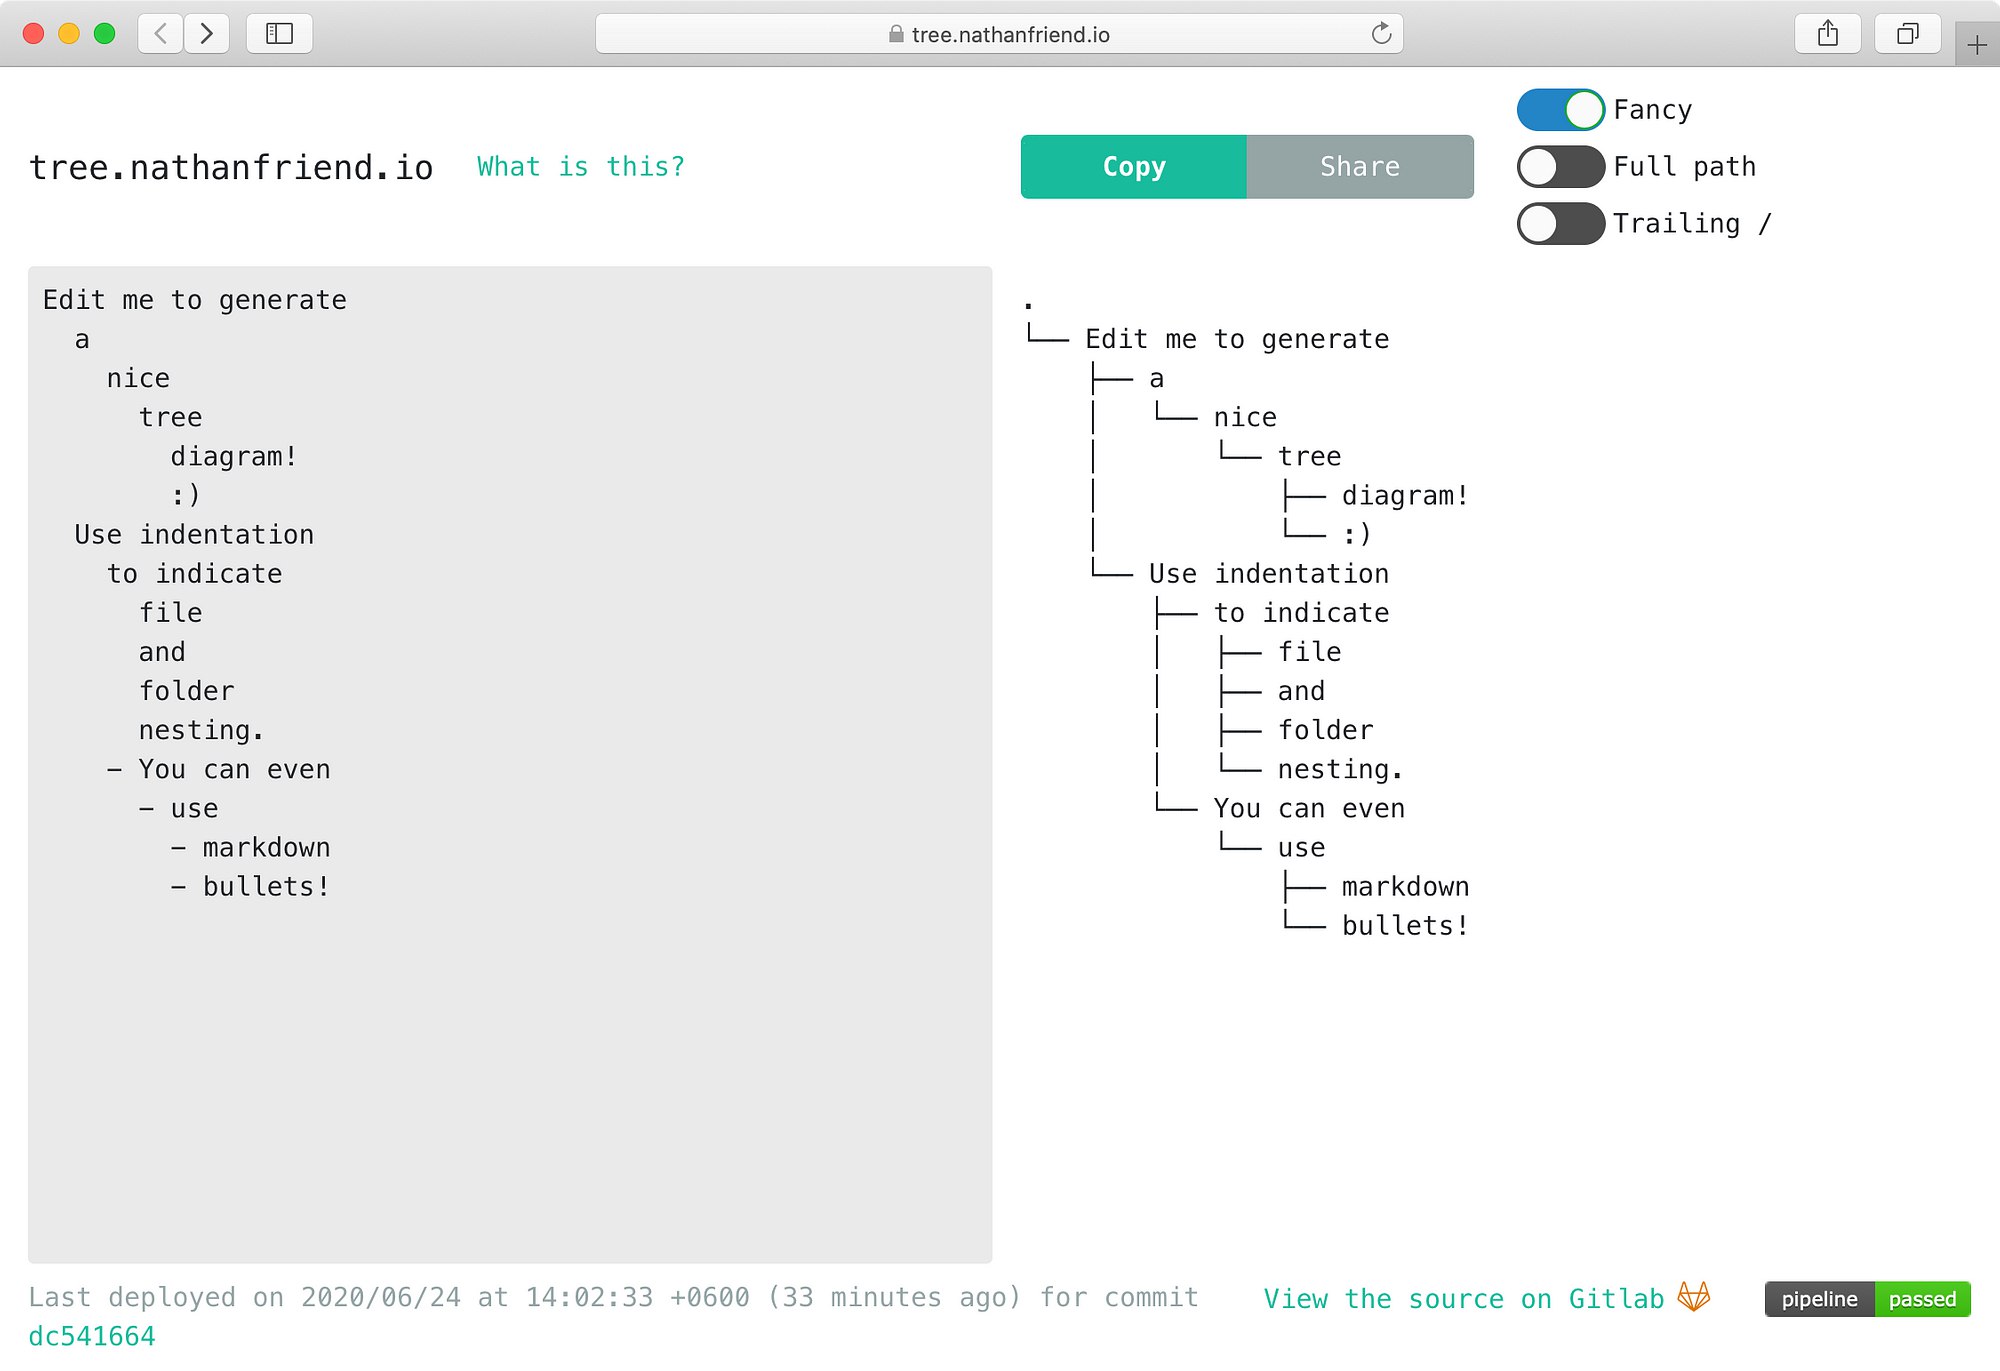Image resolution: width=2000 pixels, height=1371 pixels.
Task: Click the tree.nathanfriend.io address bar
Action: tap(998, 34)
